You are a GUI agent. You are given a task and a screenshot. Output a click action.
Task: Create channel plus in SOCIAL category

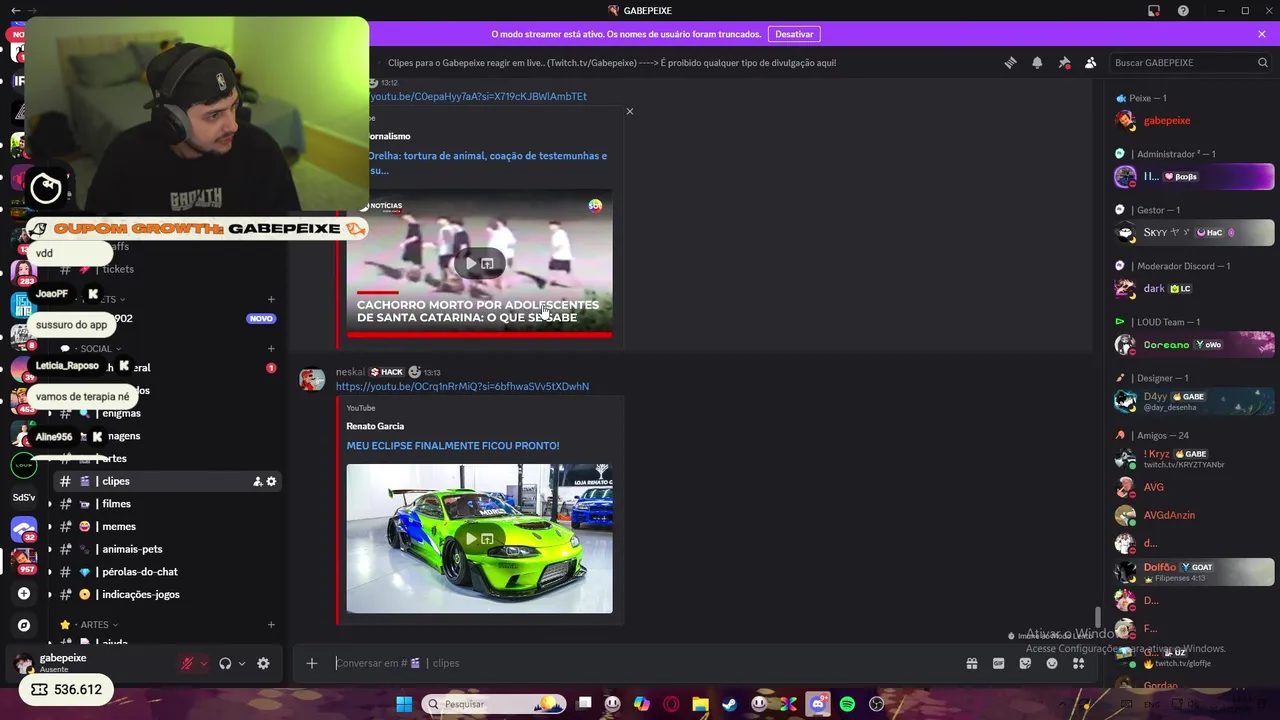pos(271,349)
